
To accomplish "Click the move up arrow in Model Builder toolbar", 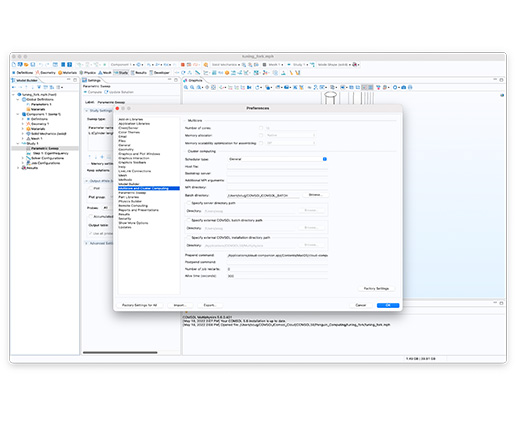I will 26,87.
